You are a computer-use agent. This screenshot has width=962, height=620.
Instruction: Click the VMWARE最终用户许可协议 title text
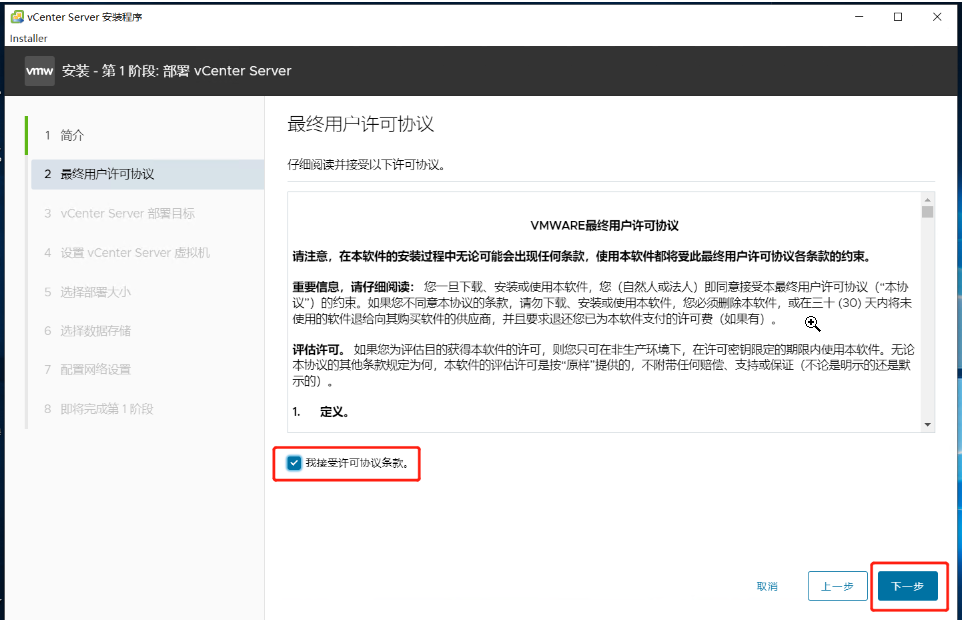click(x=604, y=226)
